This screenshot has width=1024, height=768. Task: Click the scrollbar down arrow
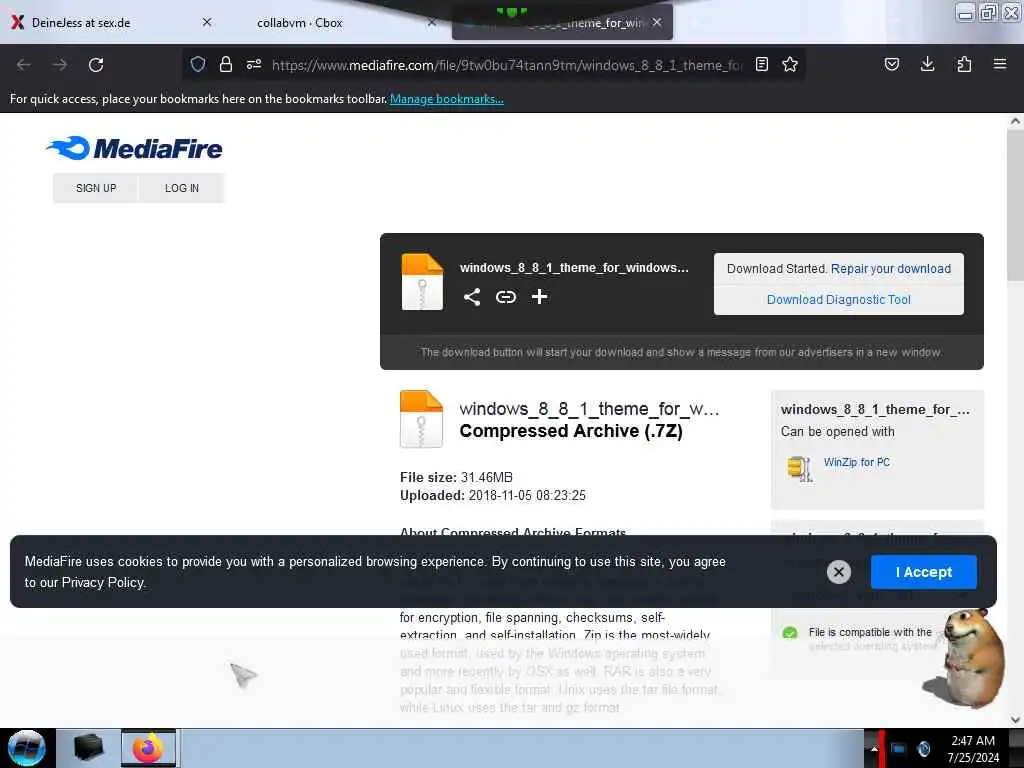1015,719
